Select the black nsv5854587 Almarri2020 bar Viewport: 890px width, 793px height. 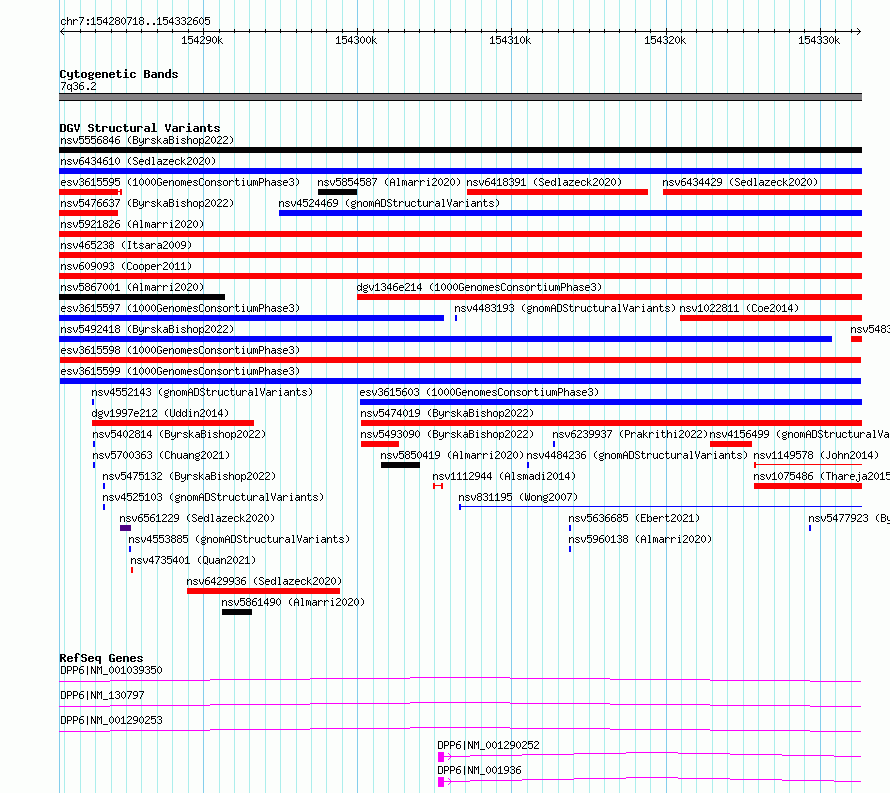coord(337,192)
